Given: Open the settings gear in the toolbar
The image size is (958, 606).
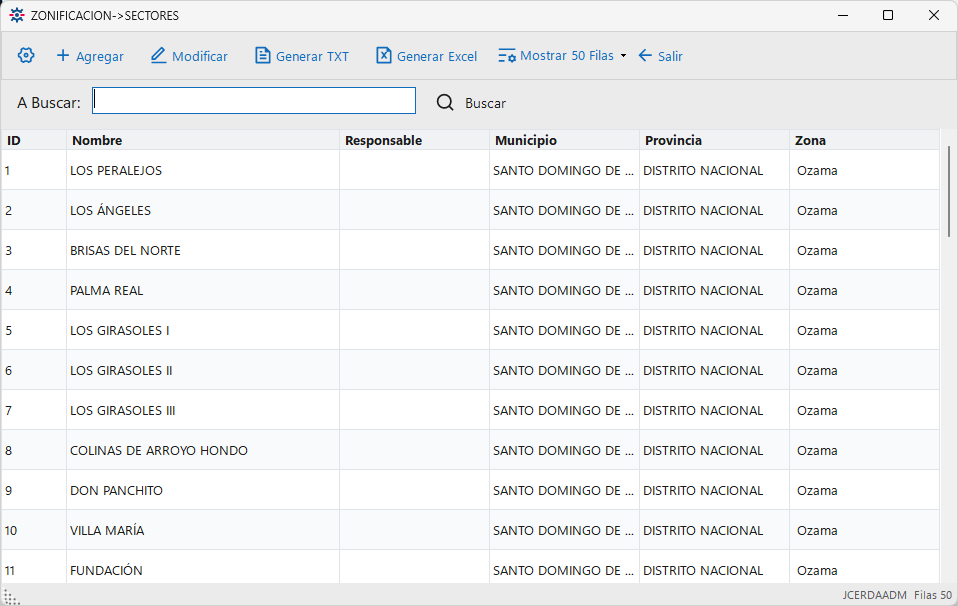Looking at the screenshot, I should click(x=26, y=56).
